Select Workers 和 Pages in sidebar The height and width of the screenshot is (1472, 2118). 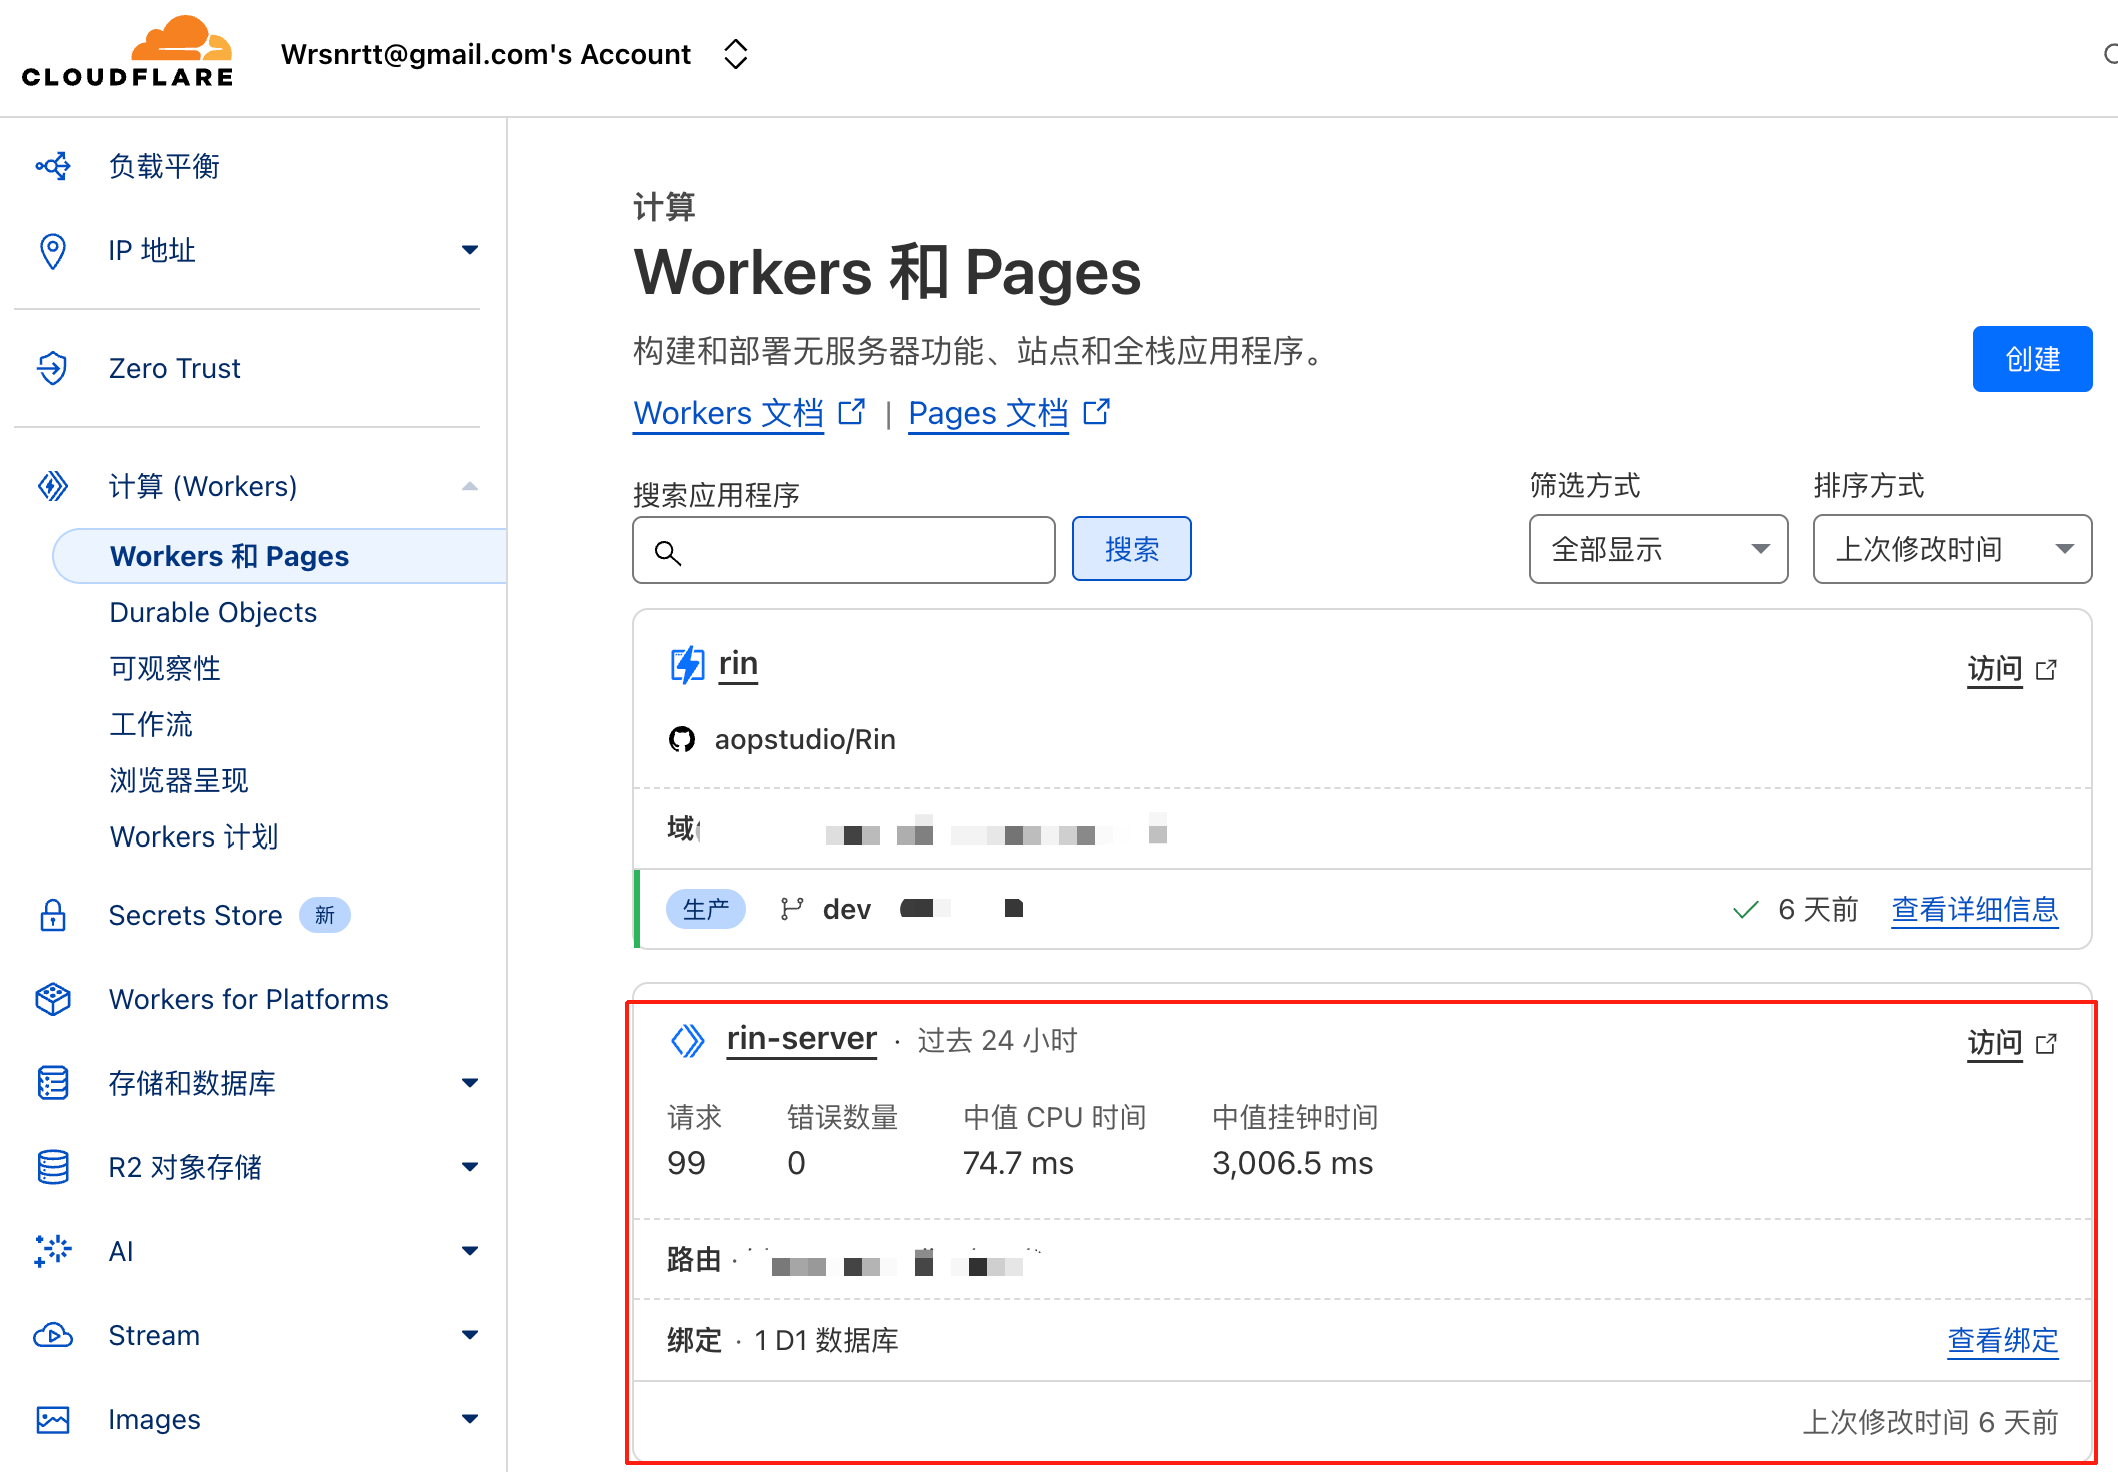tap(280, 556)
